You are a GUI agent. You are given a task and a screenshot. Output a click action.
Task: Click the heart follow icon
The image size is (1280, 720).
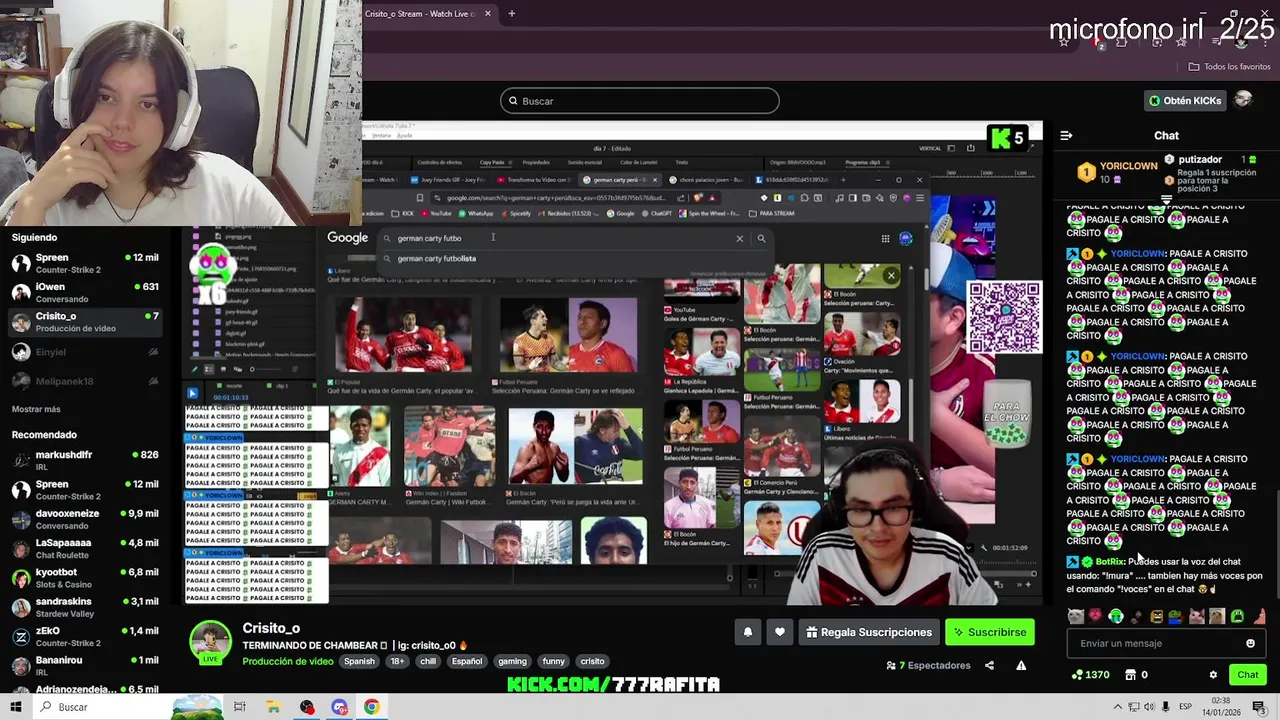point(780,632)
